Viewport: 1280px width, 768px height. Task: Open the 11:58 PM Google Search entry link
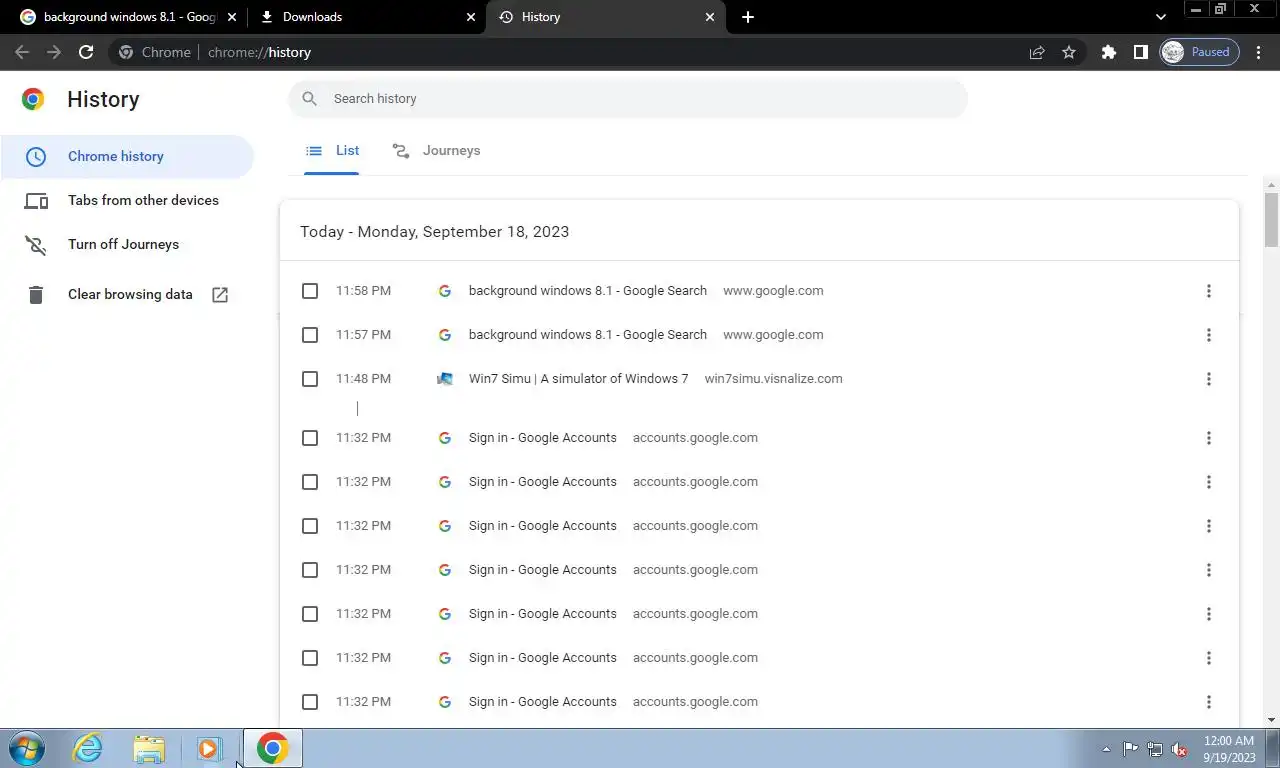tap(588, 291)
